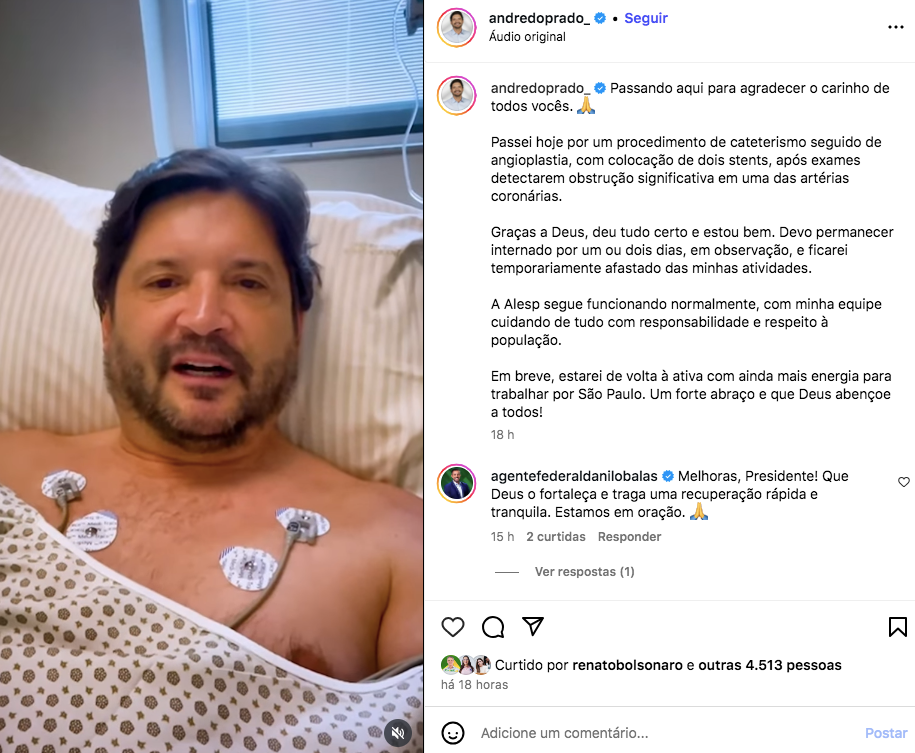Viewport: 915px width, 753px height.
Task: Like agentefederaldanilobalas's comment
Action: pyautogui.click(x=903, y=482)
